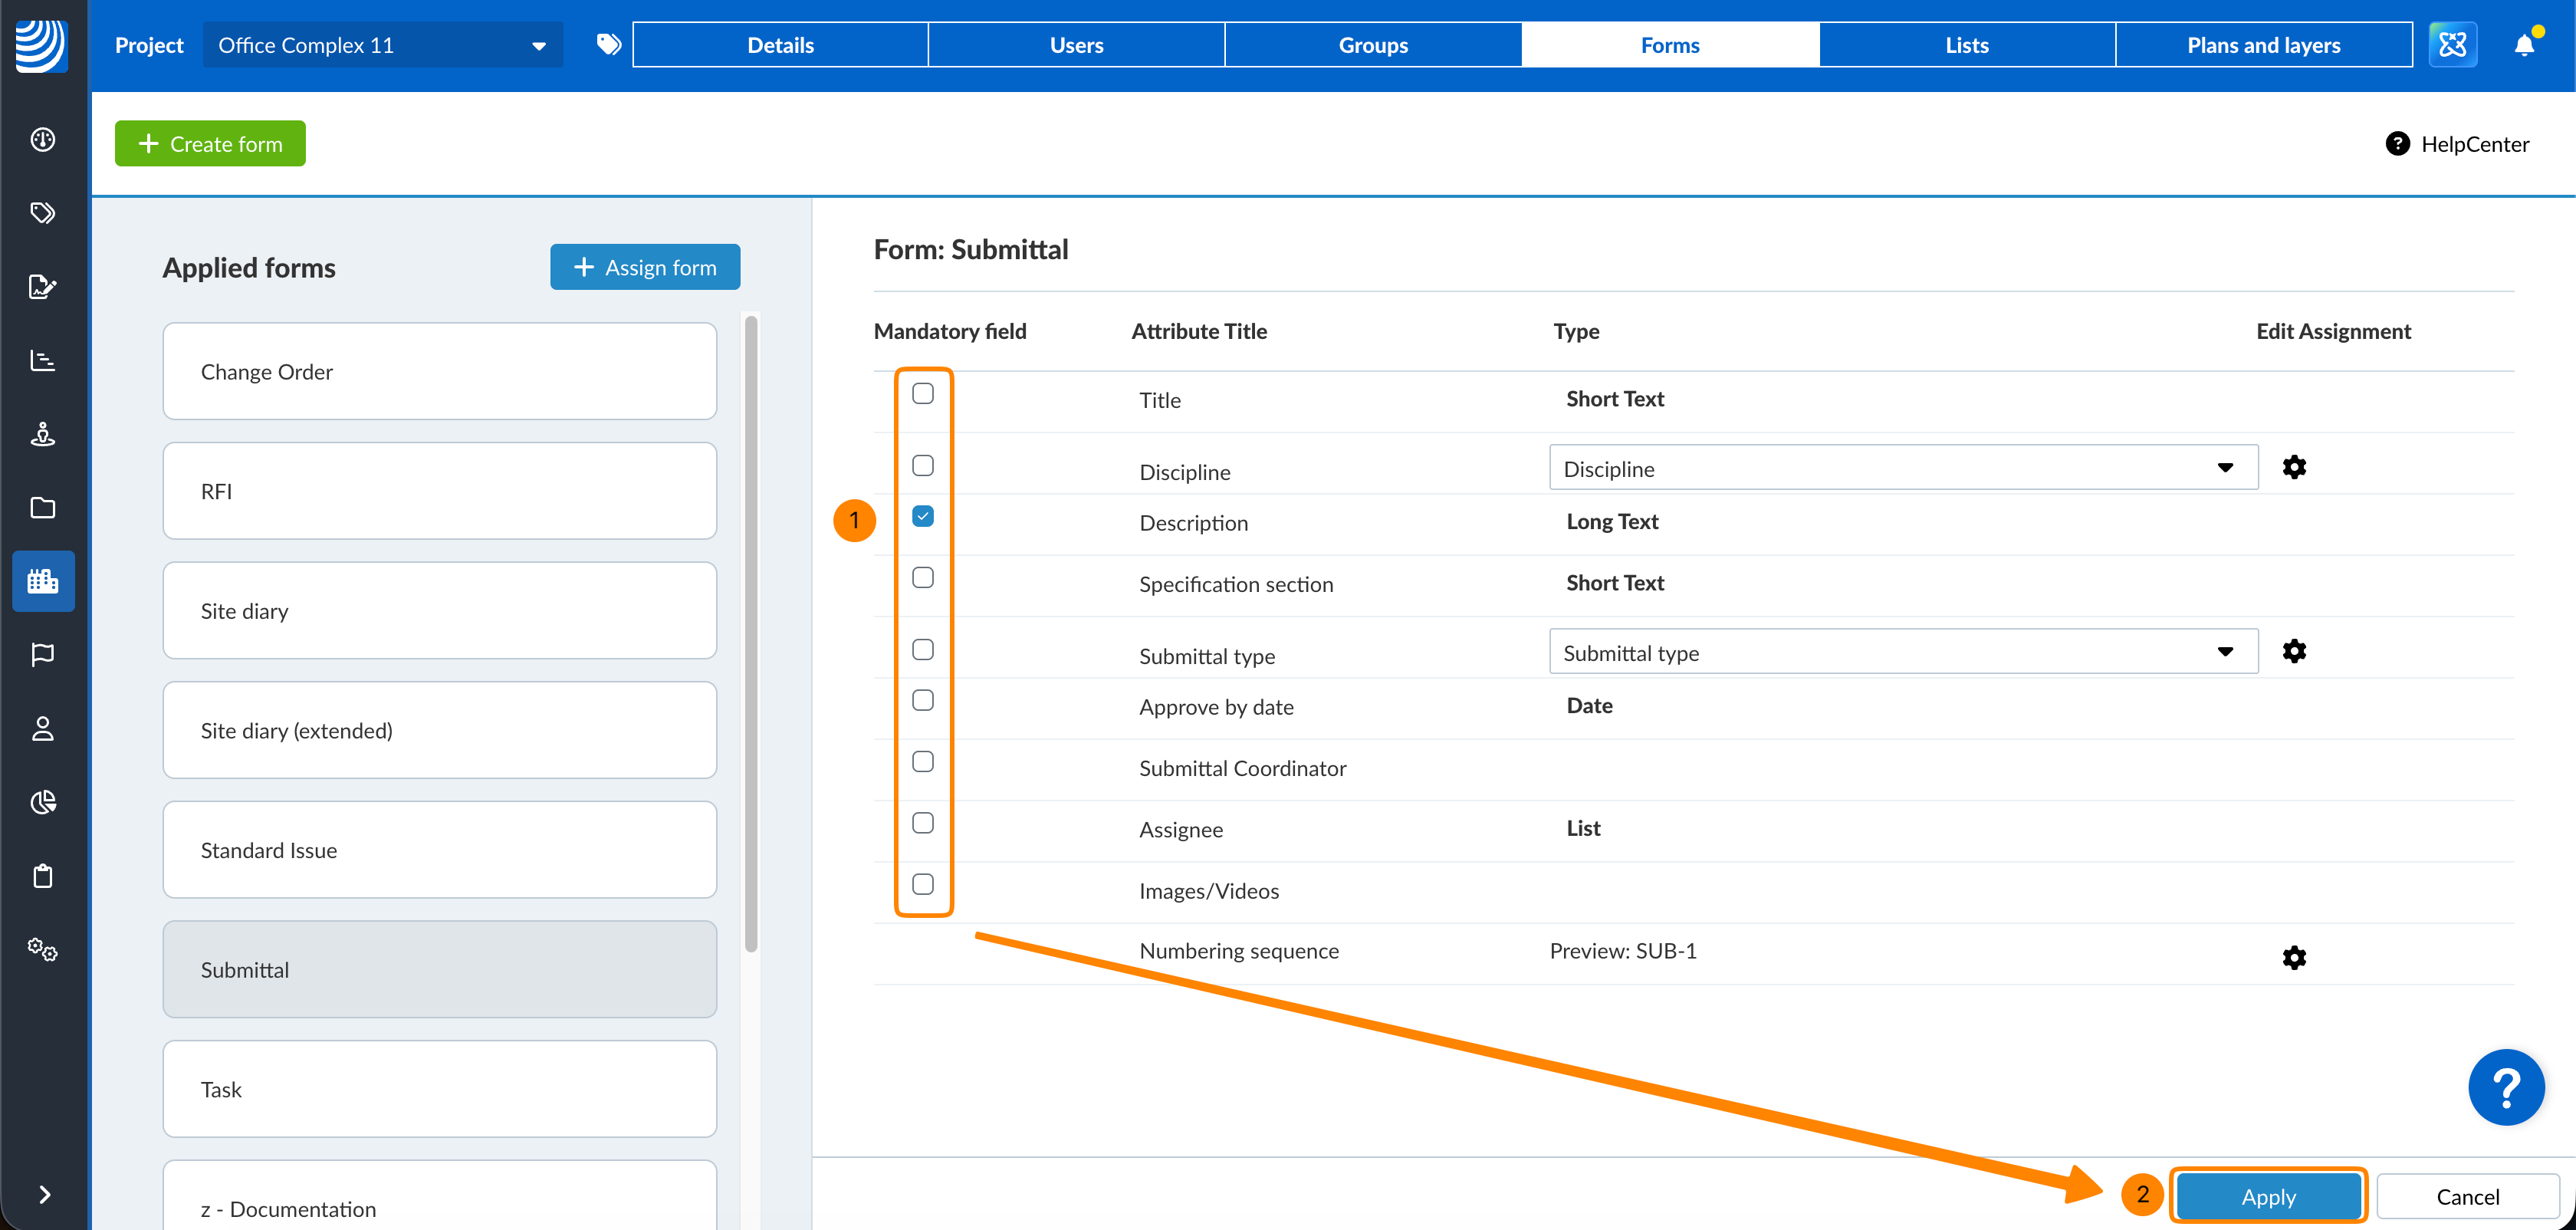Open gear settings for Discipline field
The height and width of the screenshot is (1230, 2576).
point(2293,467)
